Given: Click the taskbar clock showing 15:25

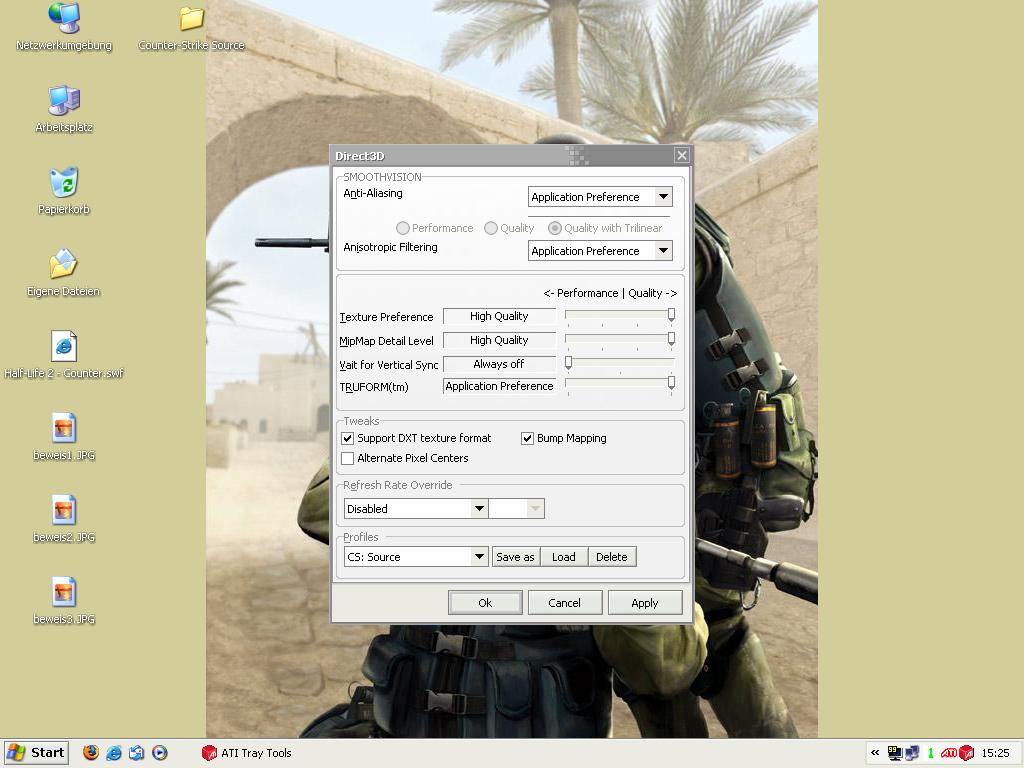Looking at the screenshot, I should pyautogui.click(x=995, y=753).
